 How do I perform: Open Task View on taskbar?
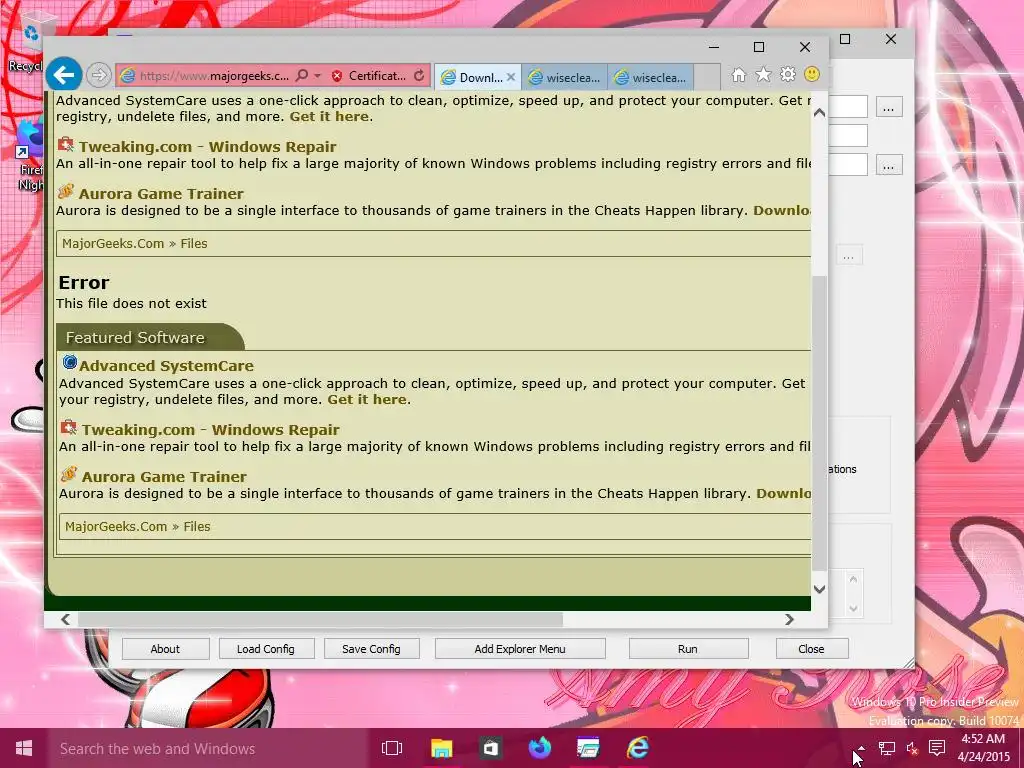tap(392, 748)
